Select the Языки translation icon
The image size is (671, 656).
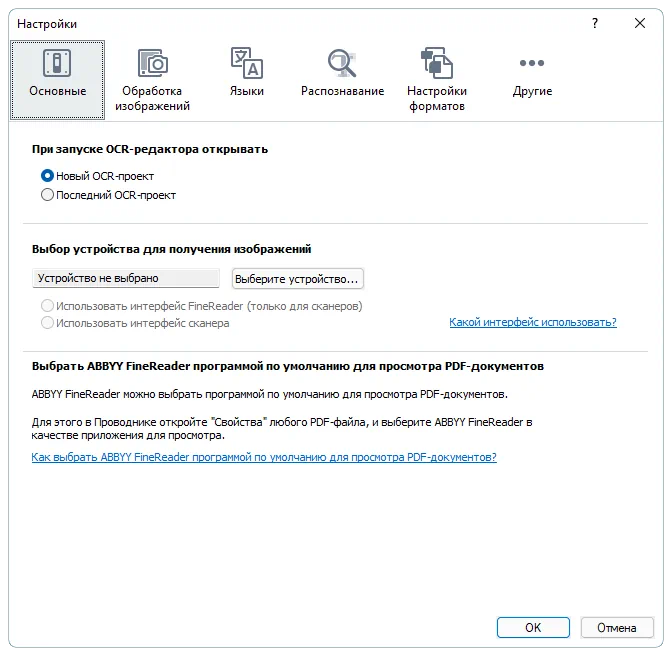(x=247, y=63)
